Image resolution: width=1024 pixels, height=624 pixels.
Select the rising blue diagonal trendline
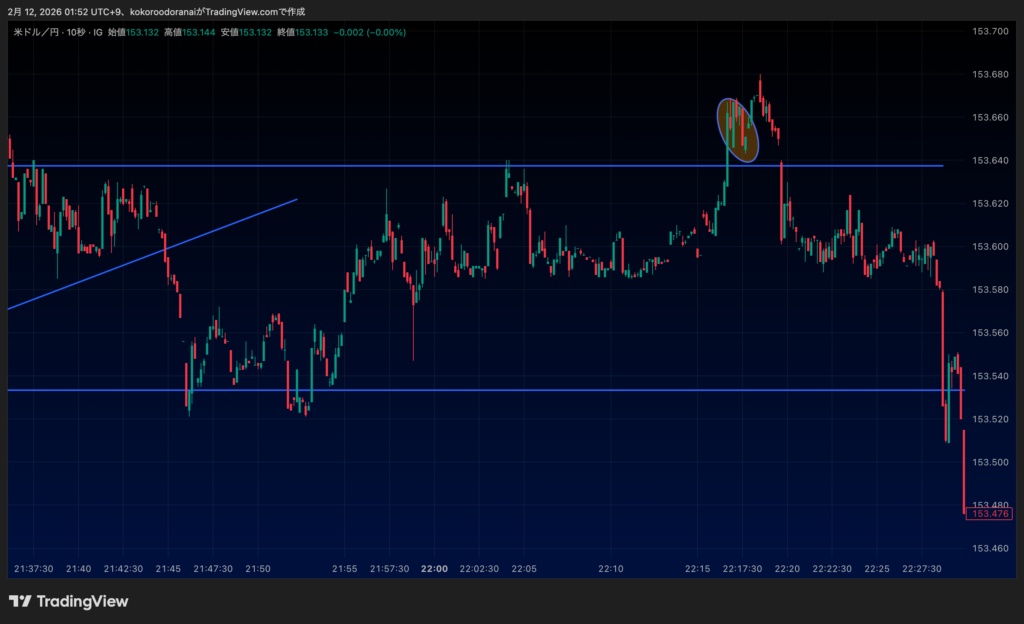click(x=150, y=254)
